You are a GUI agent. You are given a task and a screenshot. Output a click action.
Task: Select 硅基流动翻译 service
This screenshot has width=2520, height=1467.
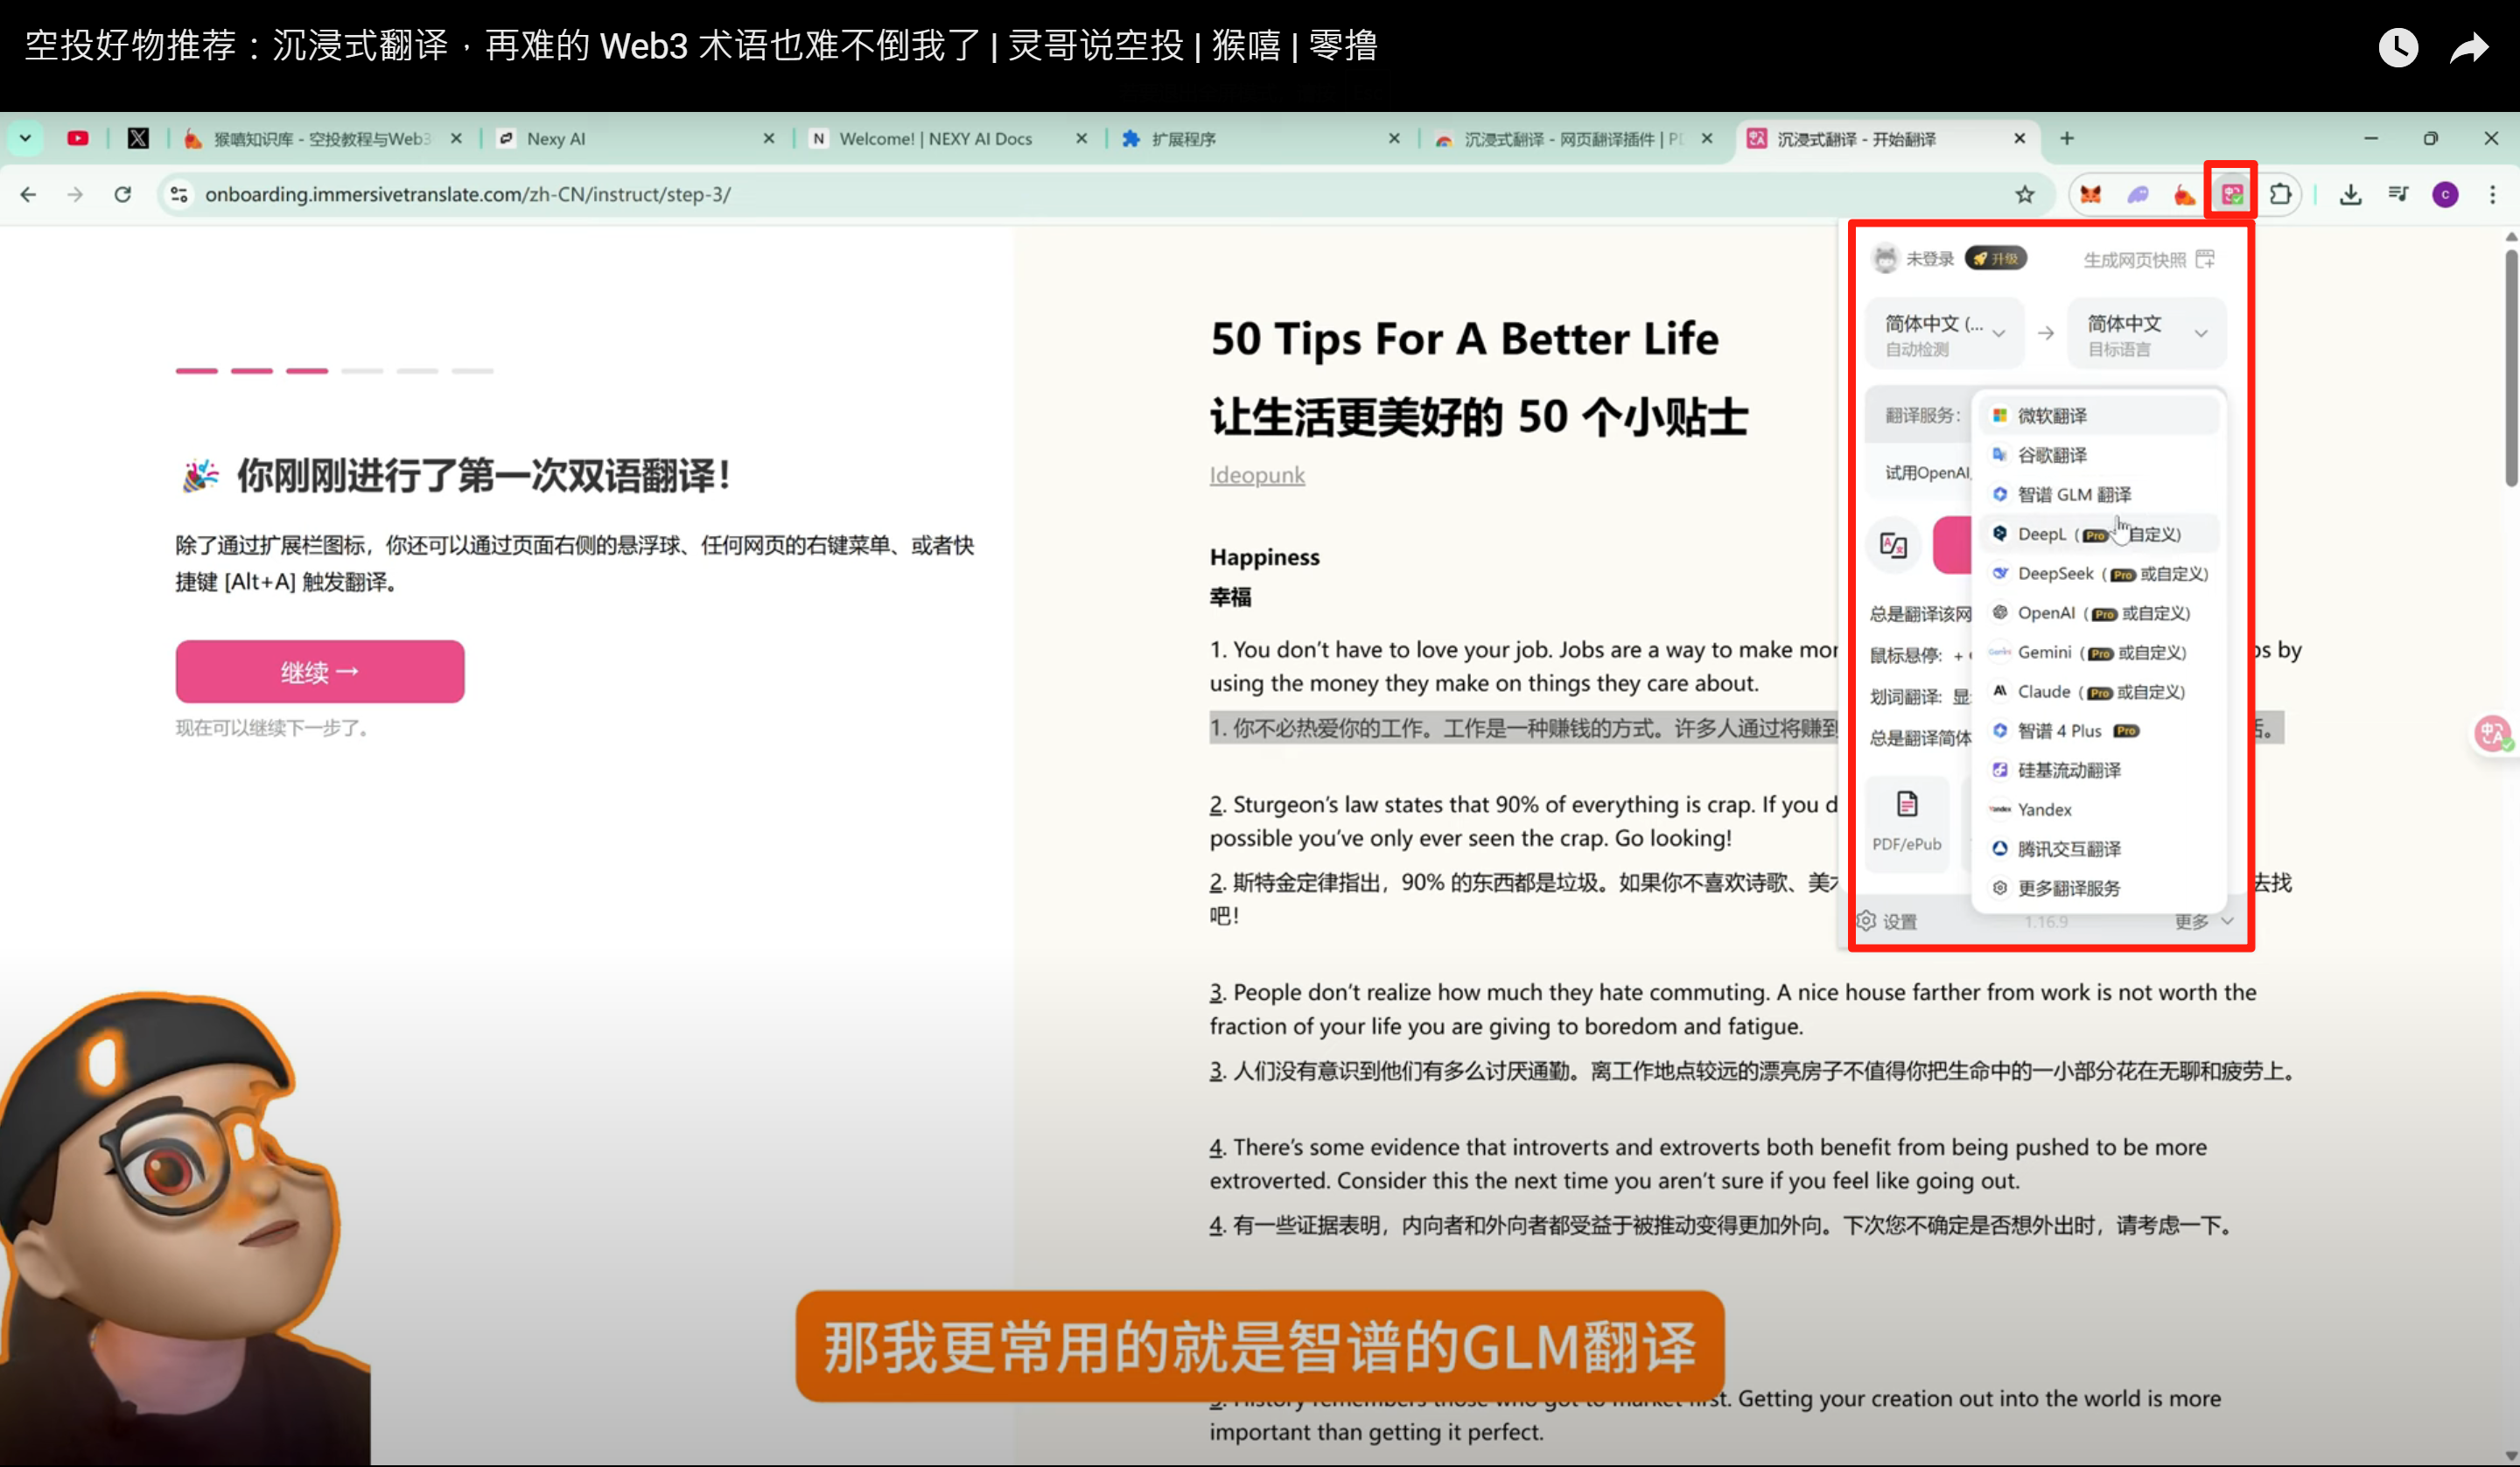(2098, 770)
